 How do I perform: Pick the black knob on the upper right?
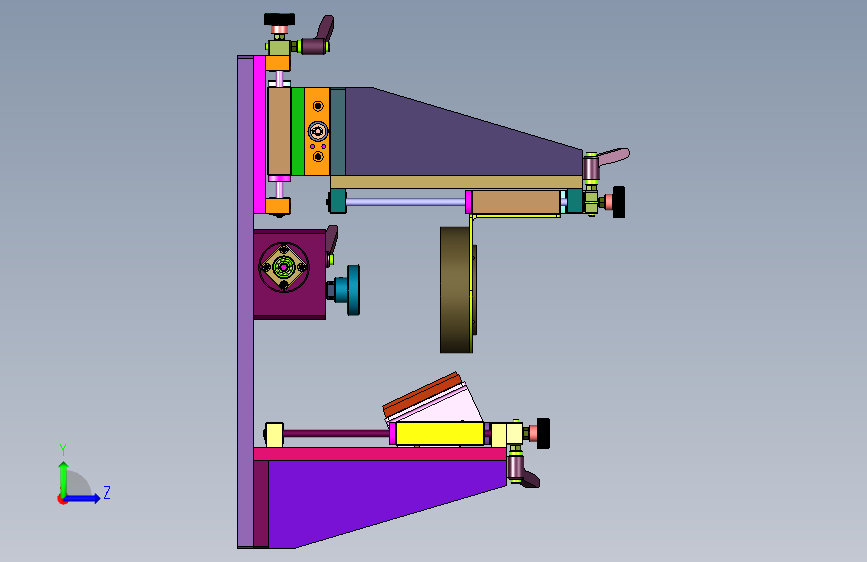tap(619, 202)
